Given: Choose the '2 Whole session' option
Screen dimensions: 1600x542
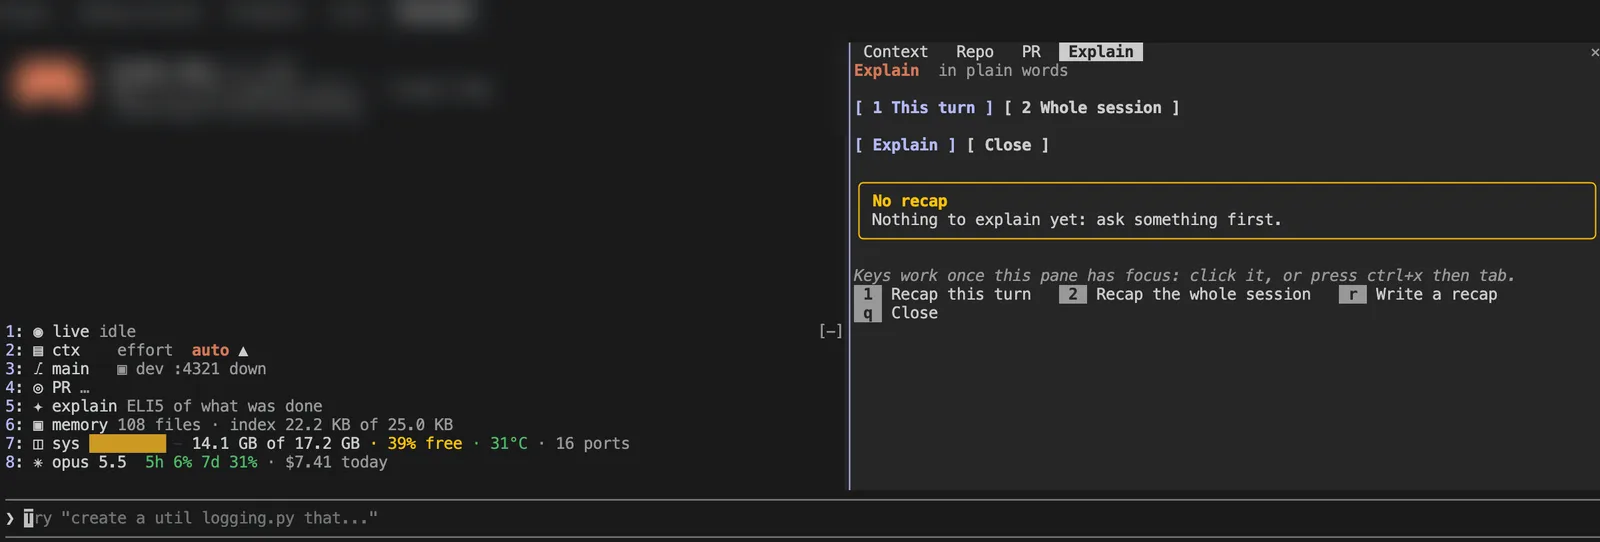Looking at the screenshot, I should click(x=1092, y=108).
